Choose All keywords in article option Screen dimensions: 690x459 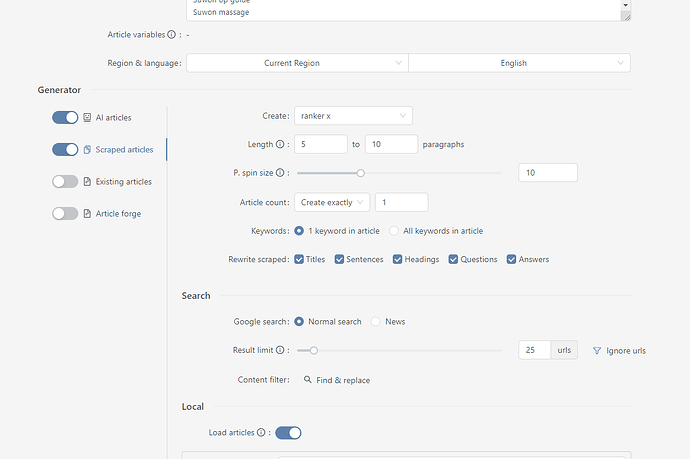tap(394, 231)
